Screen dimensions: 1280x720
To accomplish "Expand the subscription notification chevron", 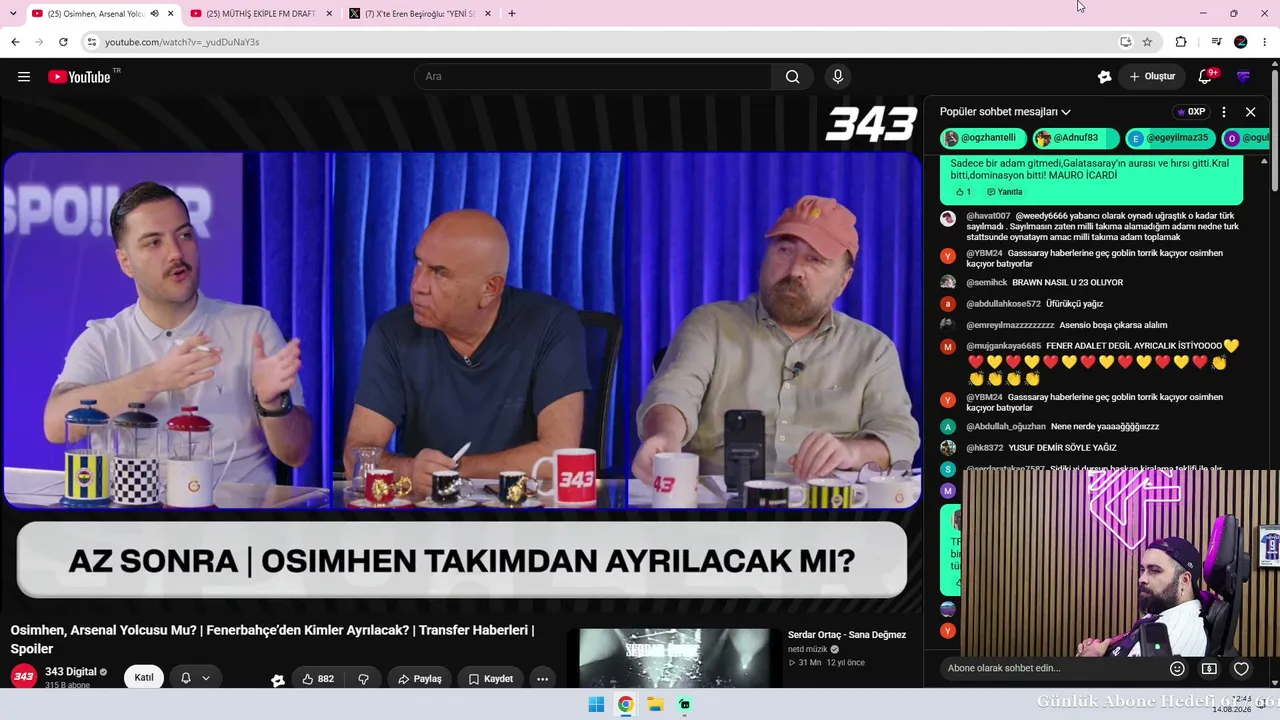I will (206, 678).
